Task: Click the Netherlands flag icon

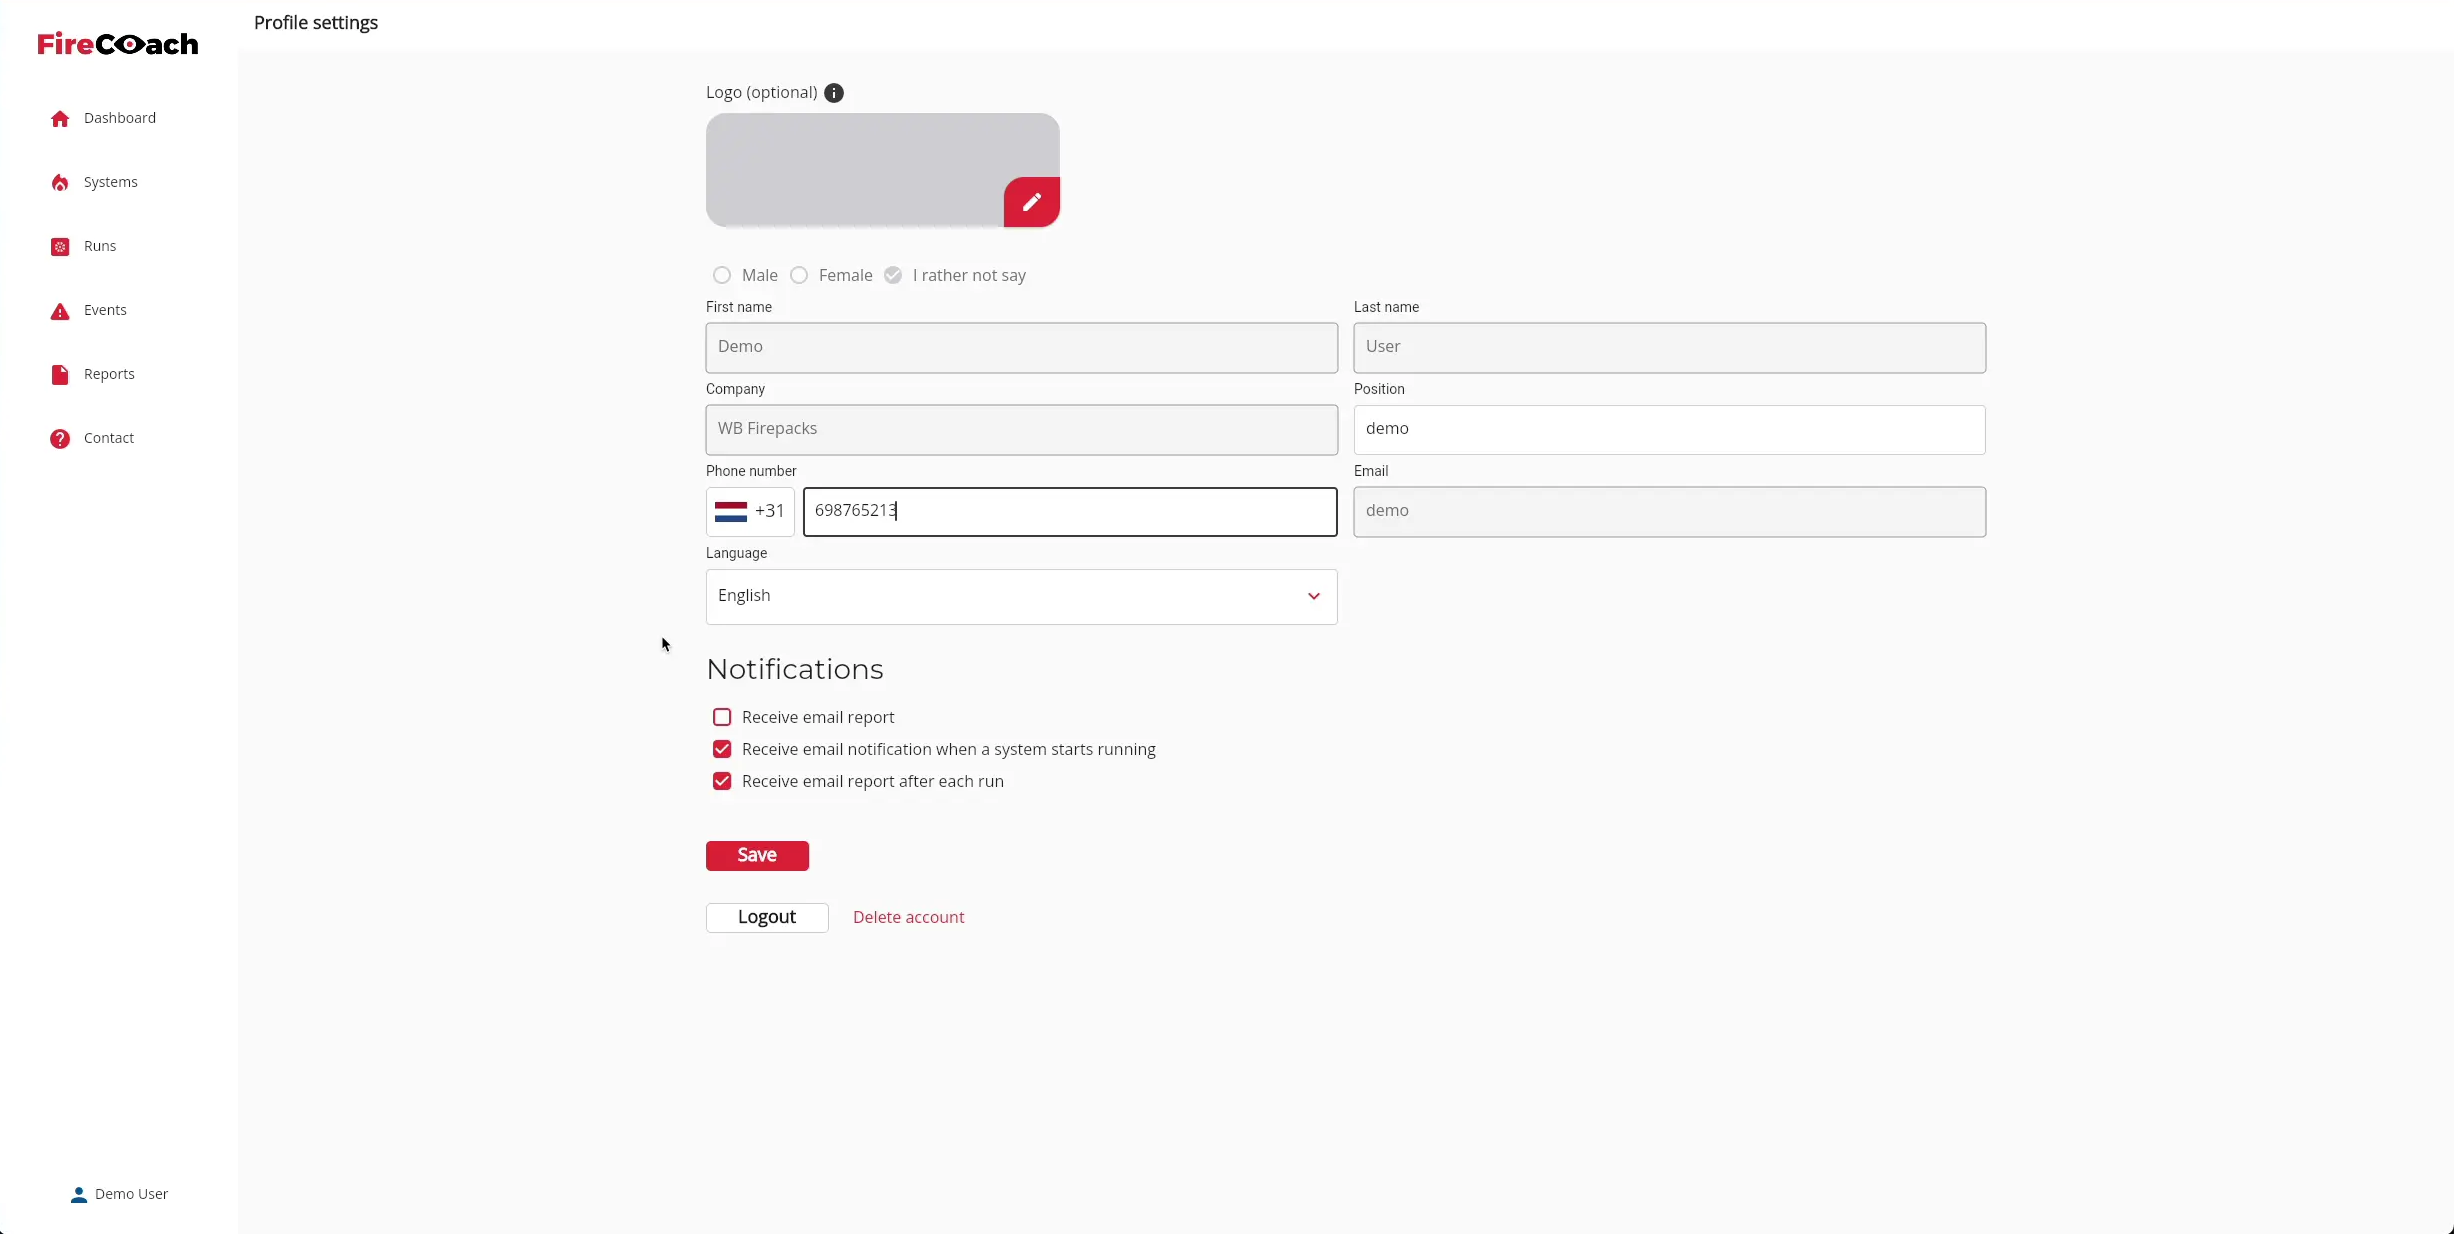Action: 731,512
